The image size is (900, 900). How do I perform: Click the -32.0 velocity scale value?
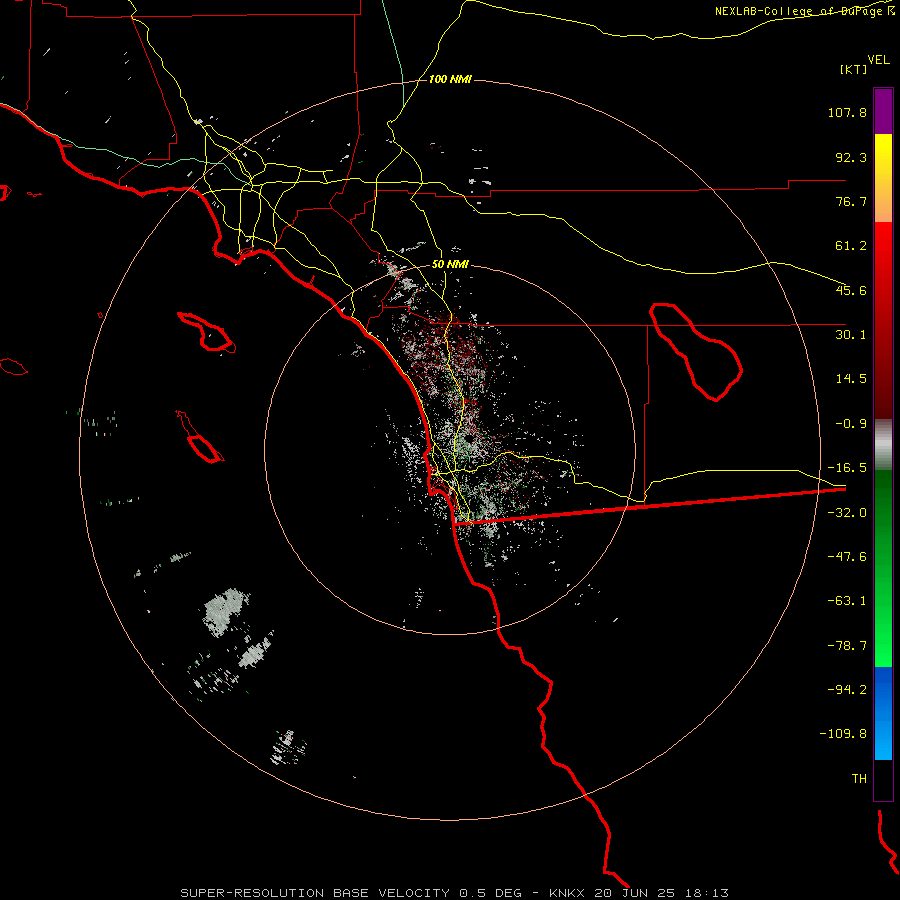coord(847,513)
